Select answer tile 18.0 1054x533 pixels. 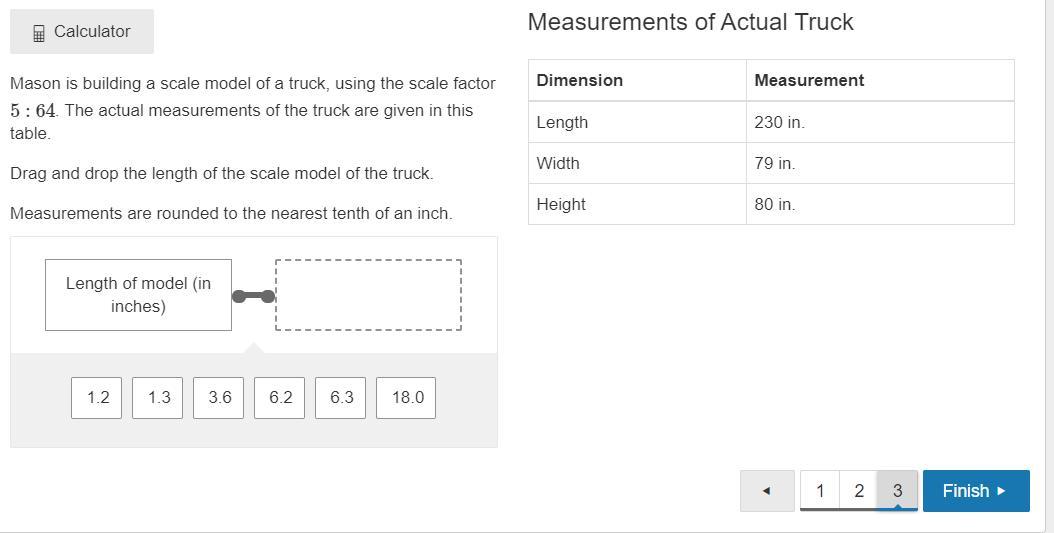coord(406,398)
